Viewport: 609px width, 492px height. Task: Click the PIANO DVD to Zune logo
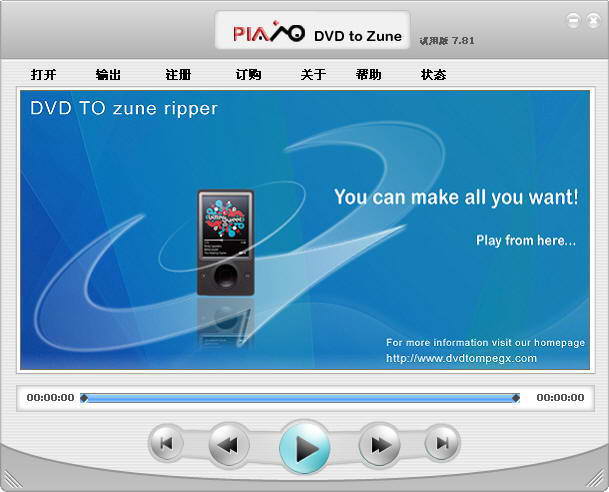tap(312, 30)
